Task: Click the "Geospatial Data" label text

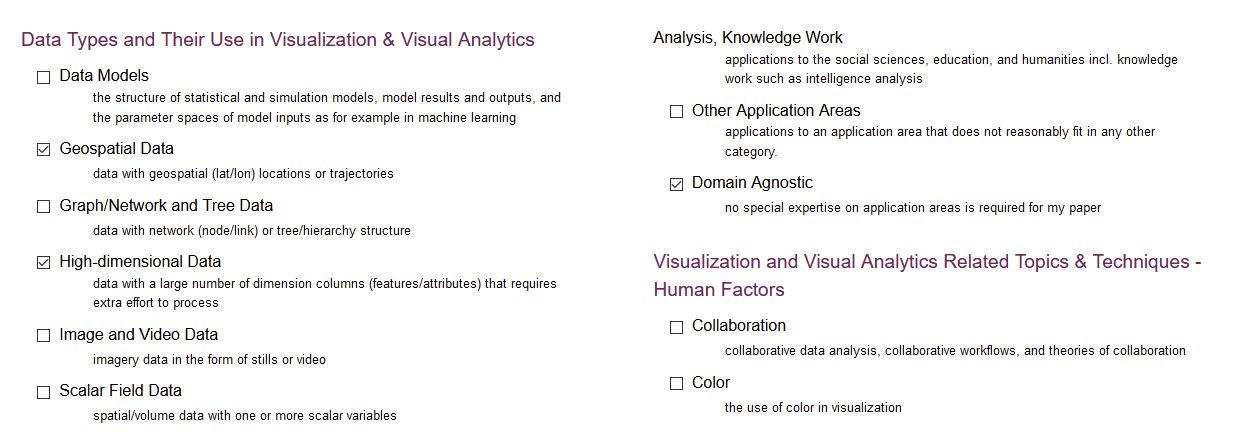Action: click(116, 149)
